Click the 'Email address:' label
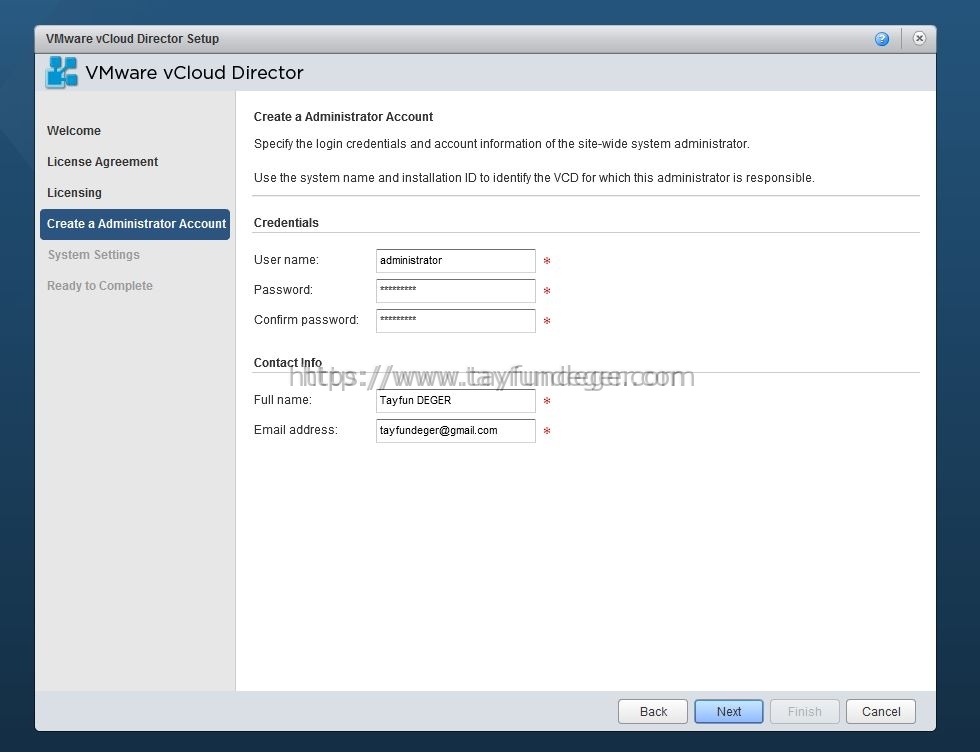 pyautogui.click(x=296, y=429)
